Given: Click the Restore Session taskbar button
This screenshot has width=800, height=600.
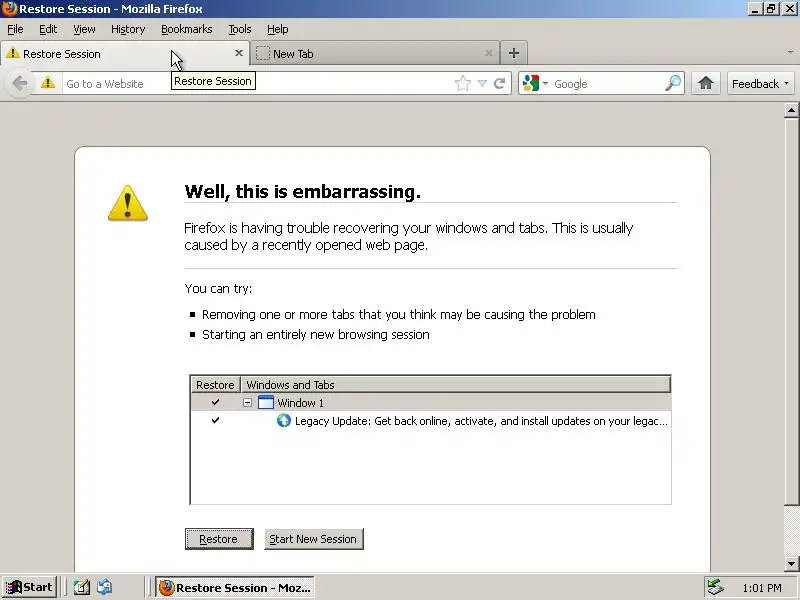Looking at the screenshot, I should (x=235, y=587).
